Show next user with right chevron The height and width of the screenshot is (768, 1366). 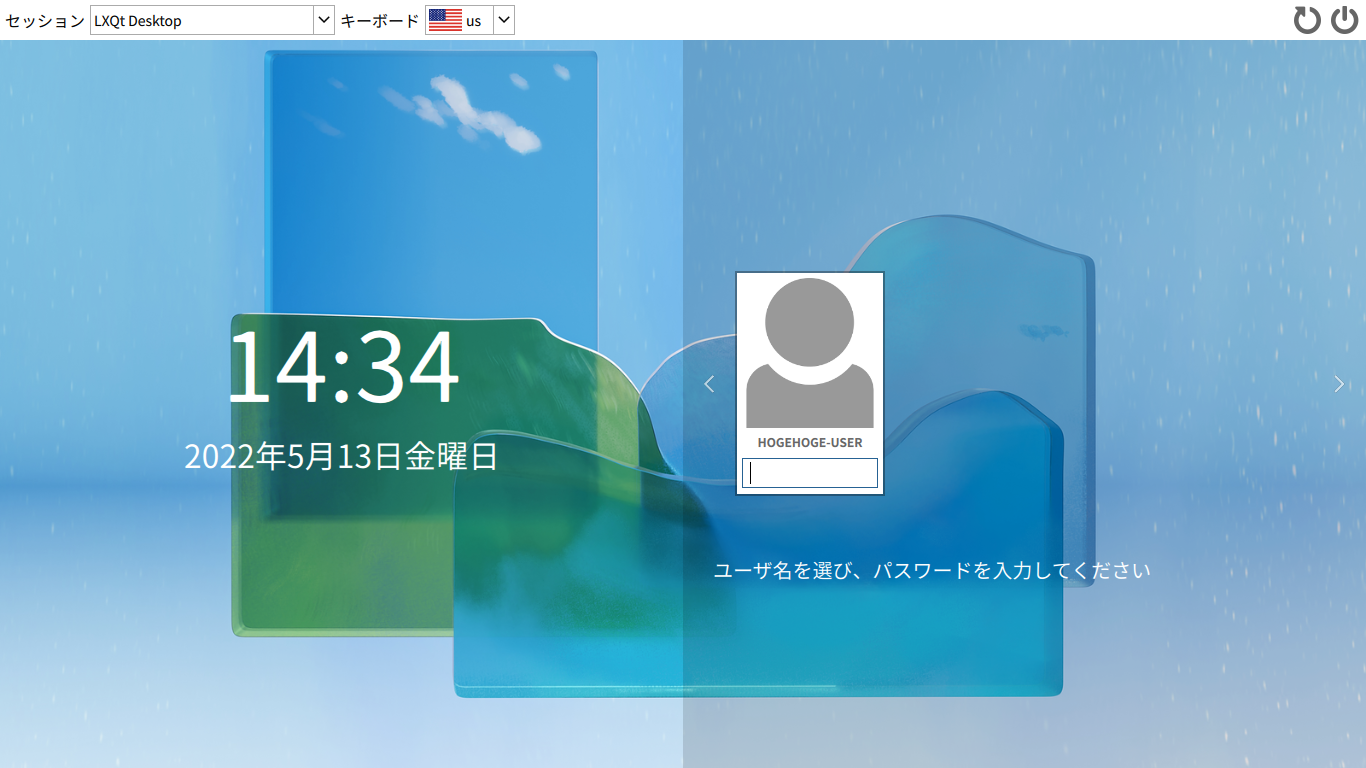point(1339,383)
